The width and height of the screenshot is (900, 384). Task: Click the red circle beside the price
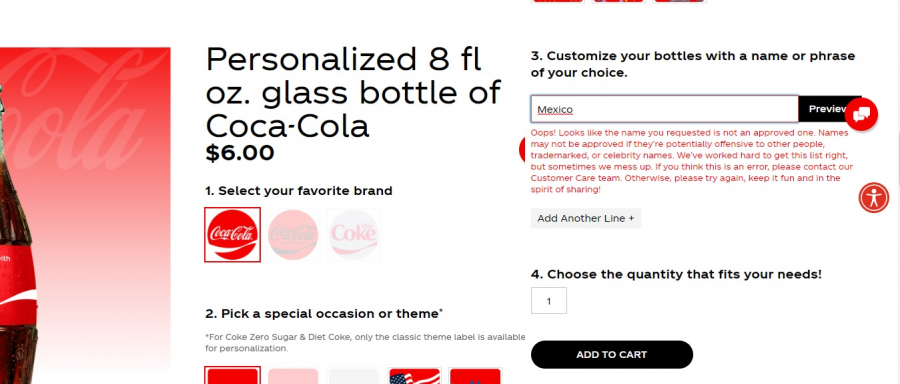tap(522, 150)
